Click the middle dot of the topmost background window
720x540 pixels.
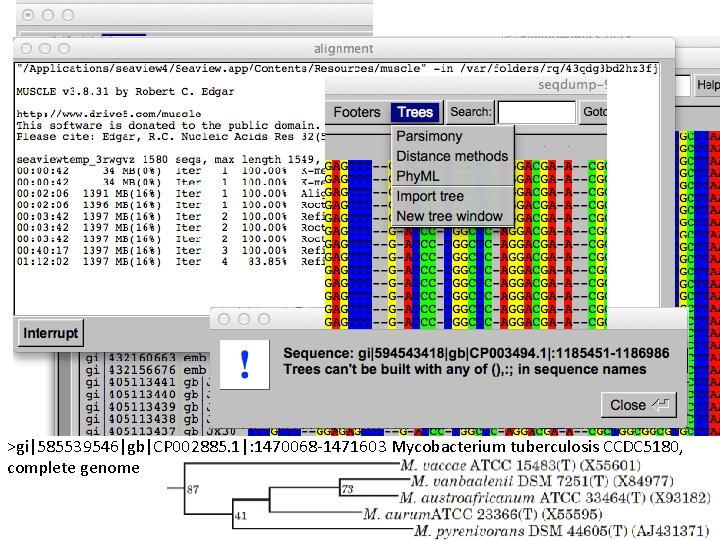[x=48, y=15]
